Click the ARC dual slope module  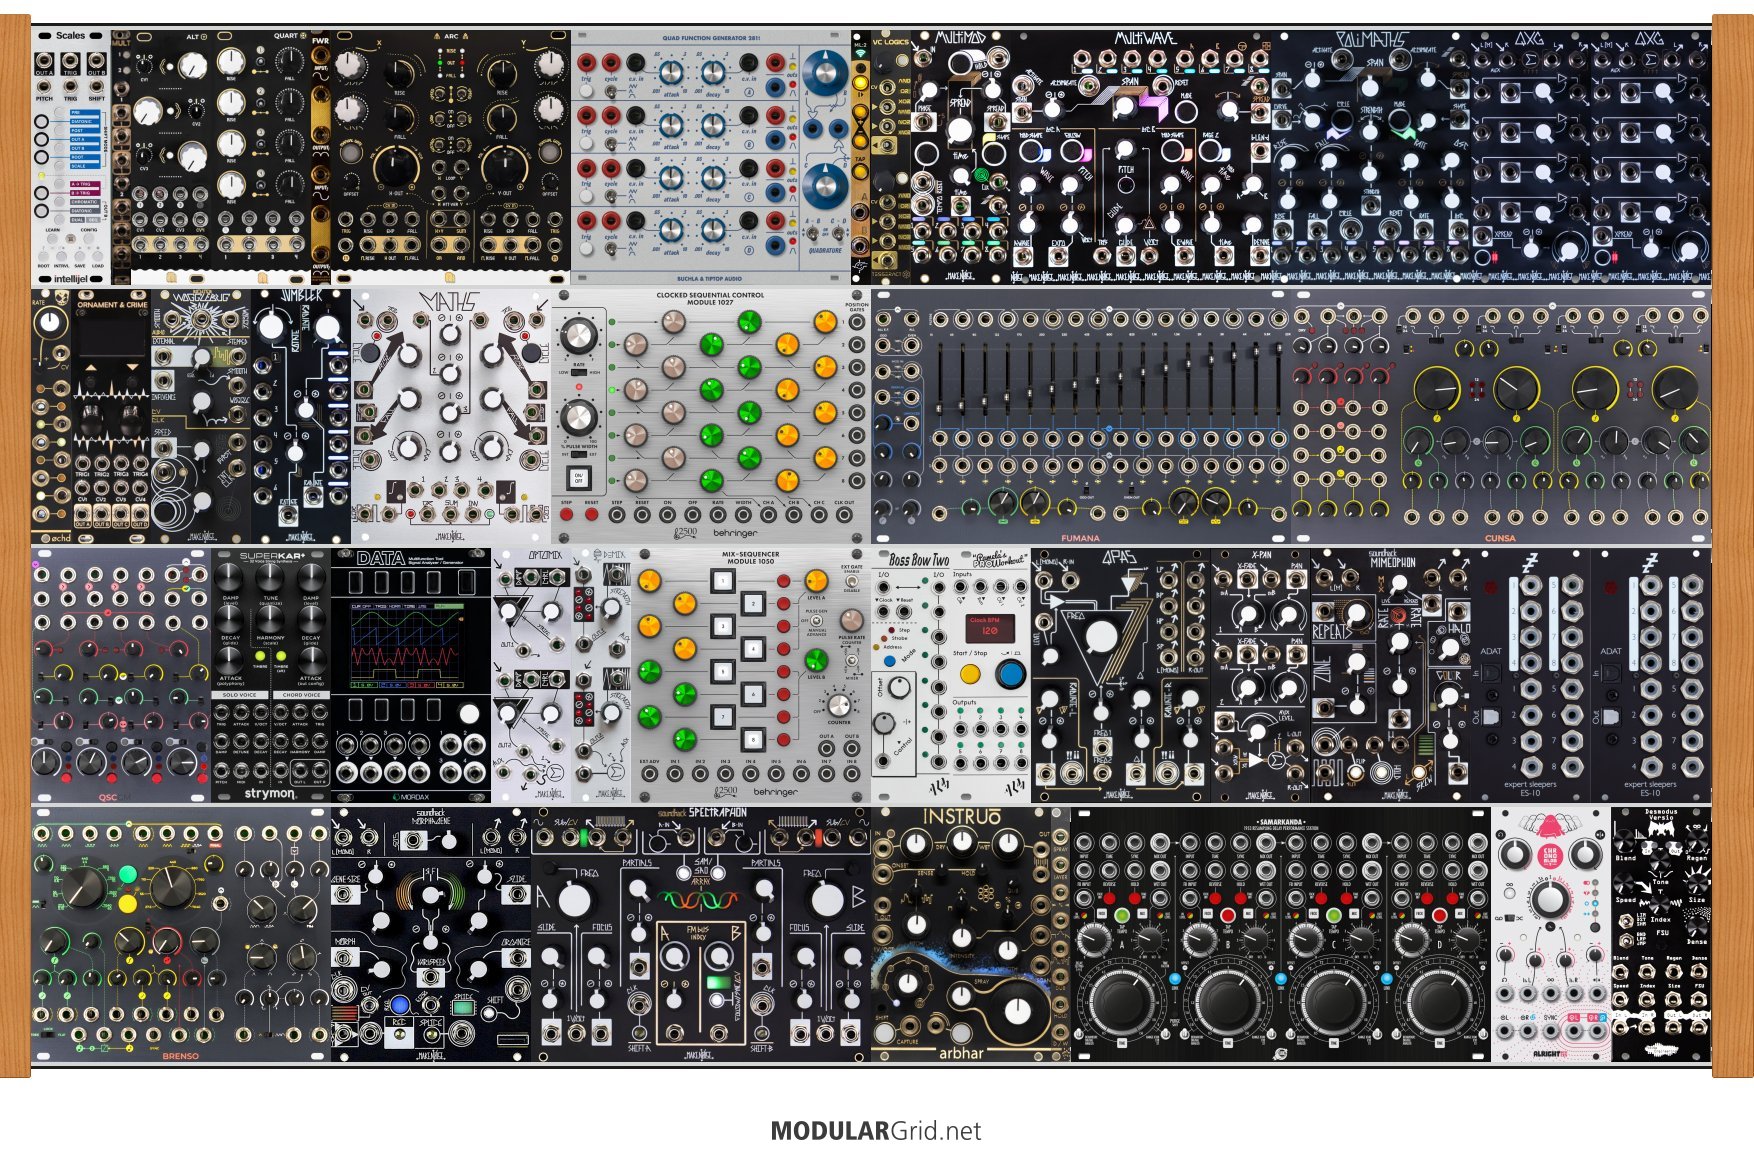pos(451,157)
